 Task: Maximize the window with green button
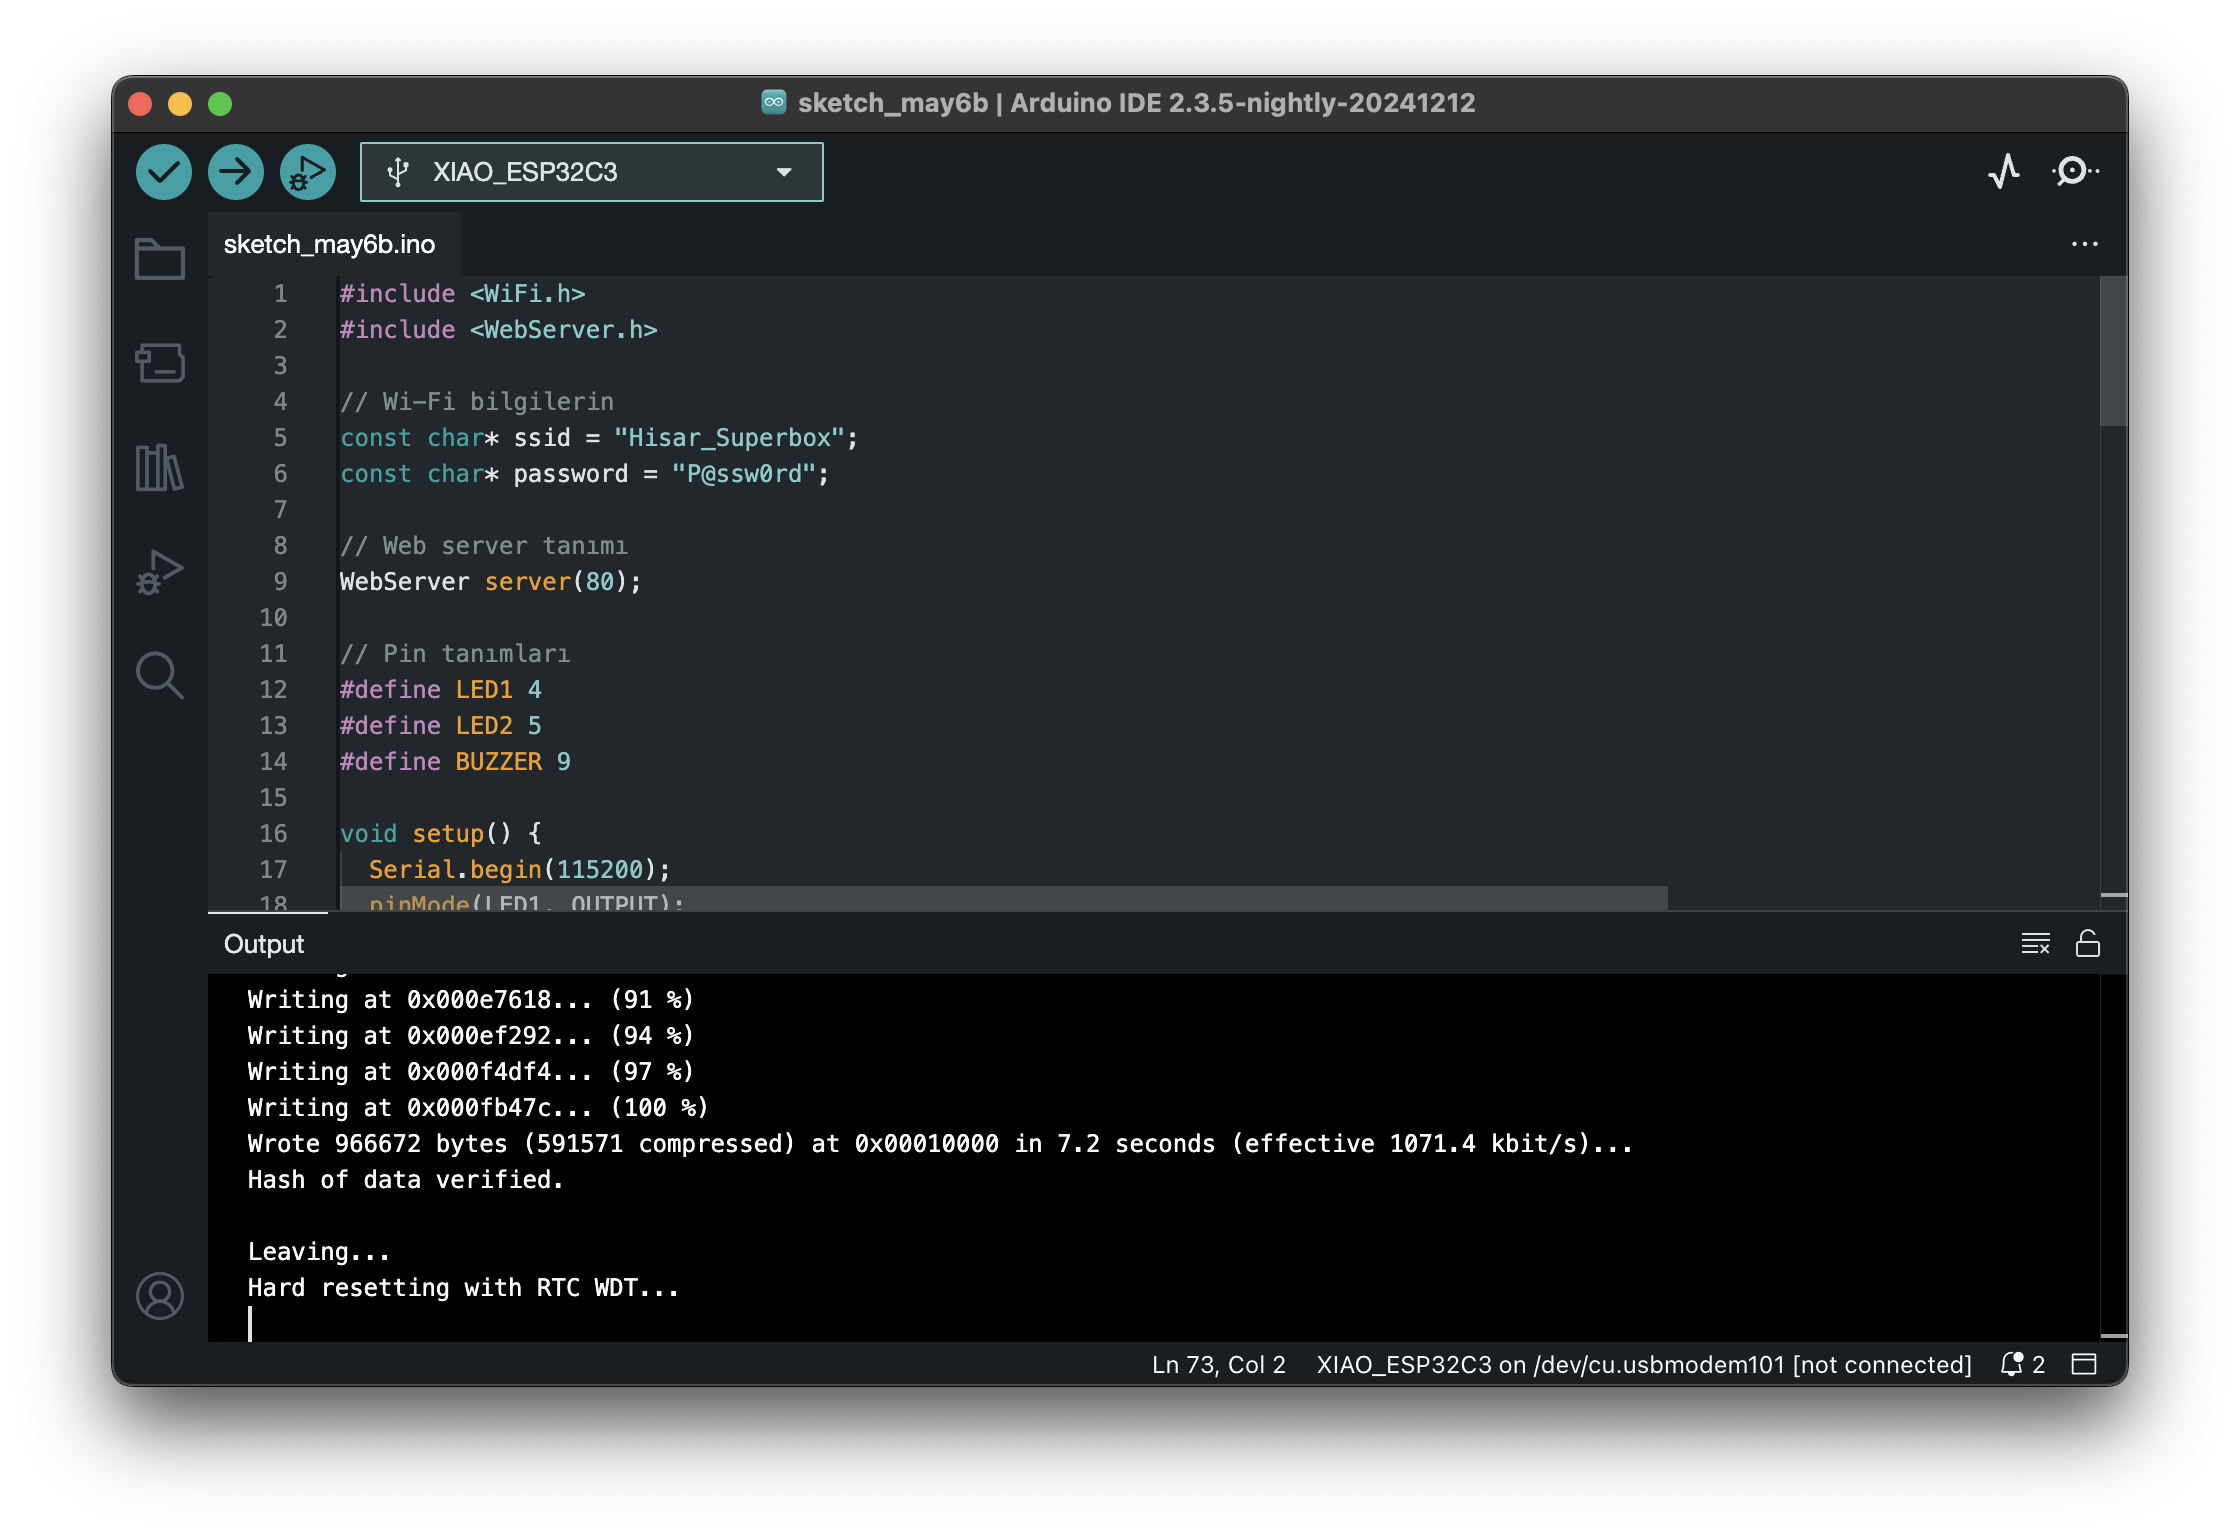220,104
